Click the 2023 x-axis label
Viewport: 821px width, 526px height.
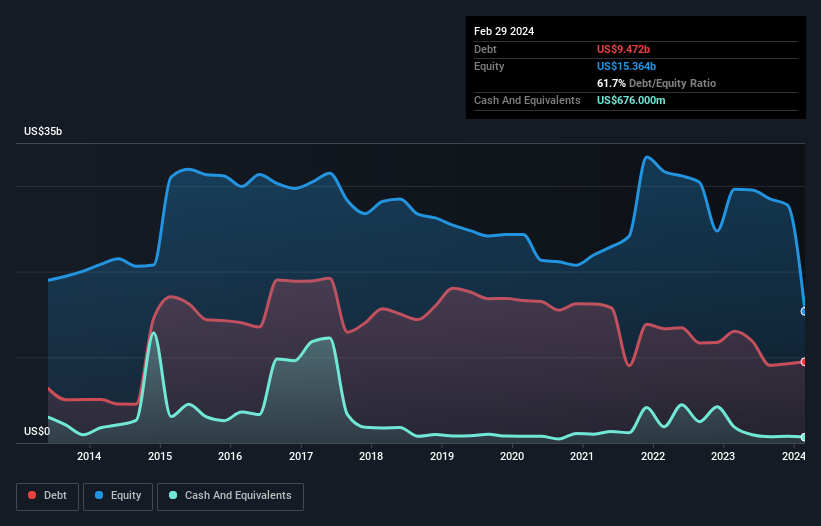coord(723,456)
